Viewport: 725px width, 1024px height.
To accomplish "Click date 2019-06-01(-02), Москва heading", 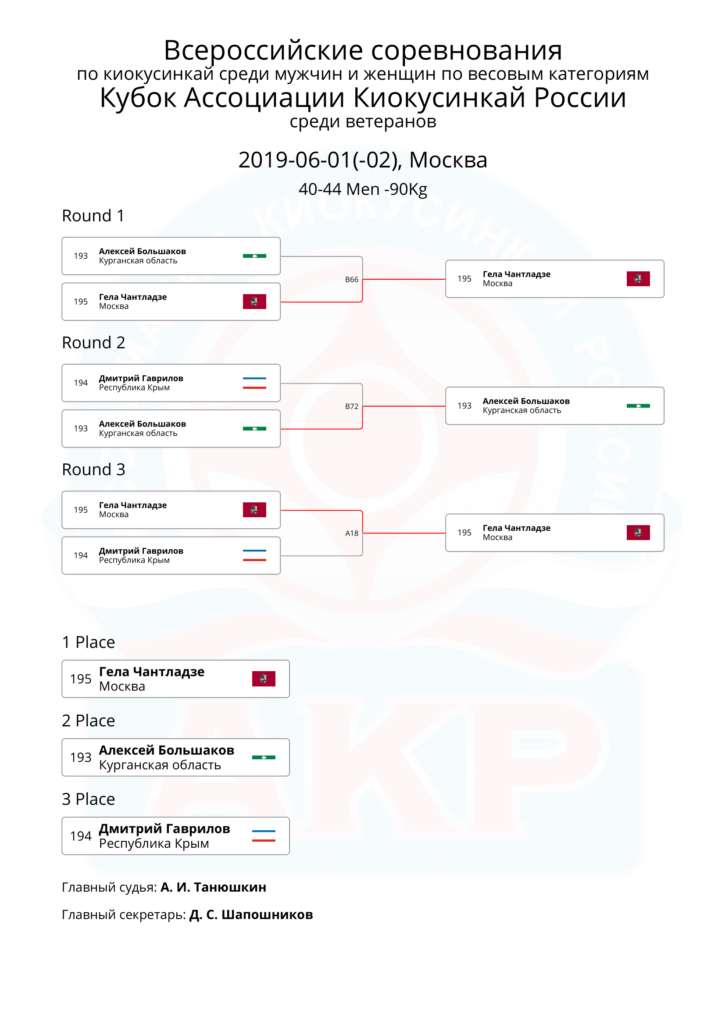I will tap(362, 160).
